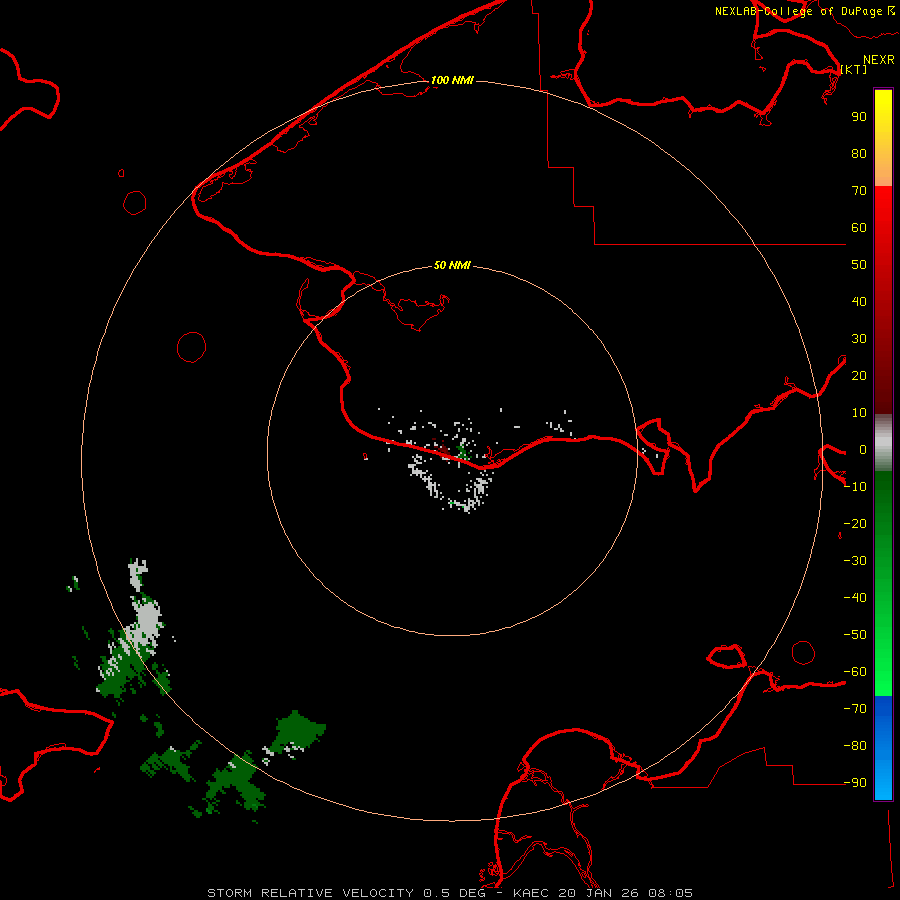Click the 20 value on the velocity scale
The width and height of the screenshot is (900, 900).
pyautogui.click(x=859, y=375)
